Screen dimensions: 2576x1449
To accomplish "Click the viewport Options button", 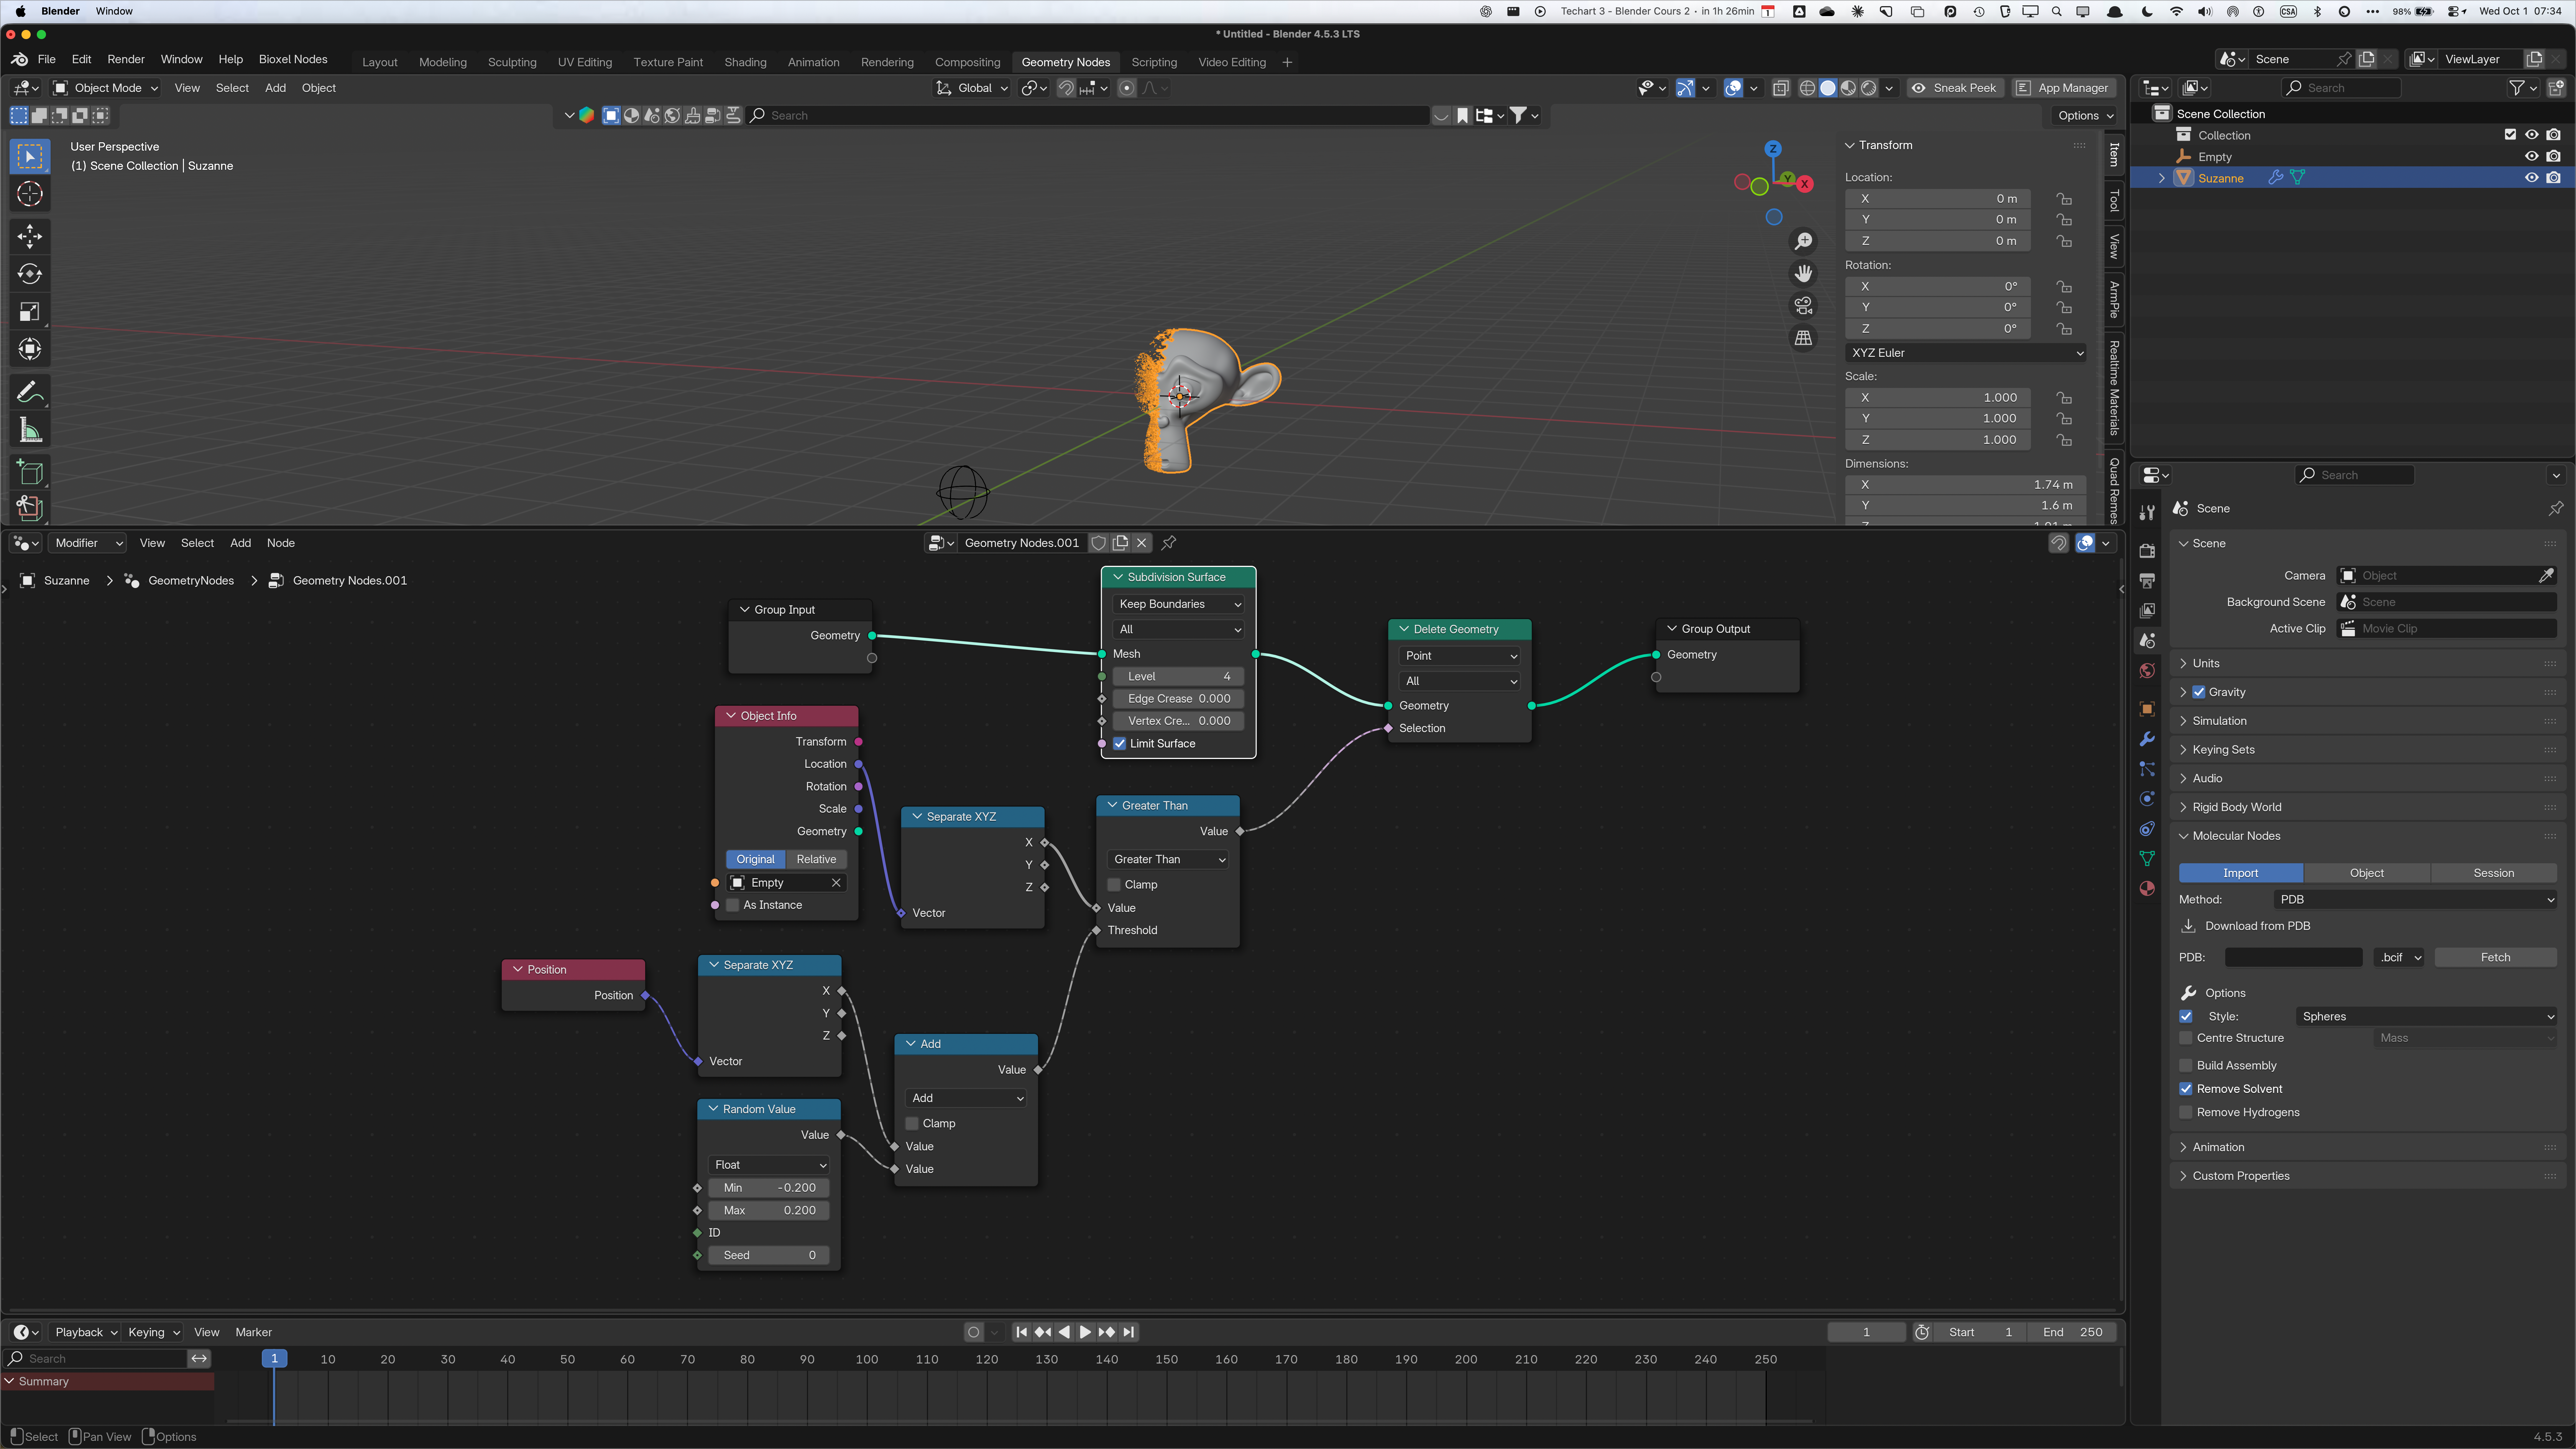I will tap(2085, 116).
